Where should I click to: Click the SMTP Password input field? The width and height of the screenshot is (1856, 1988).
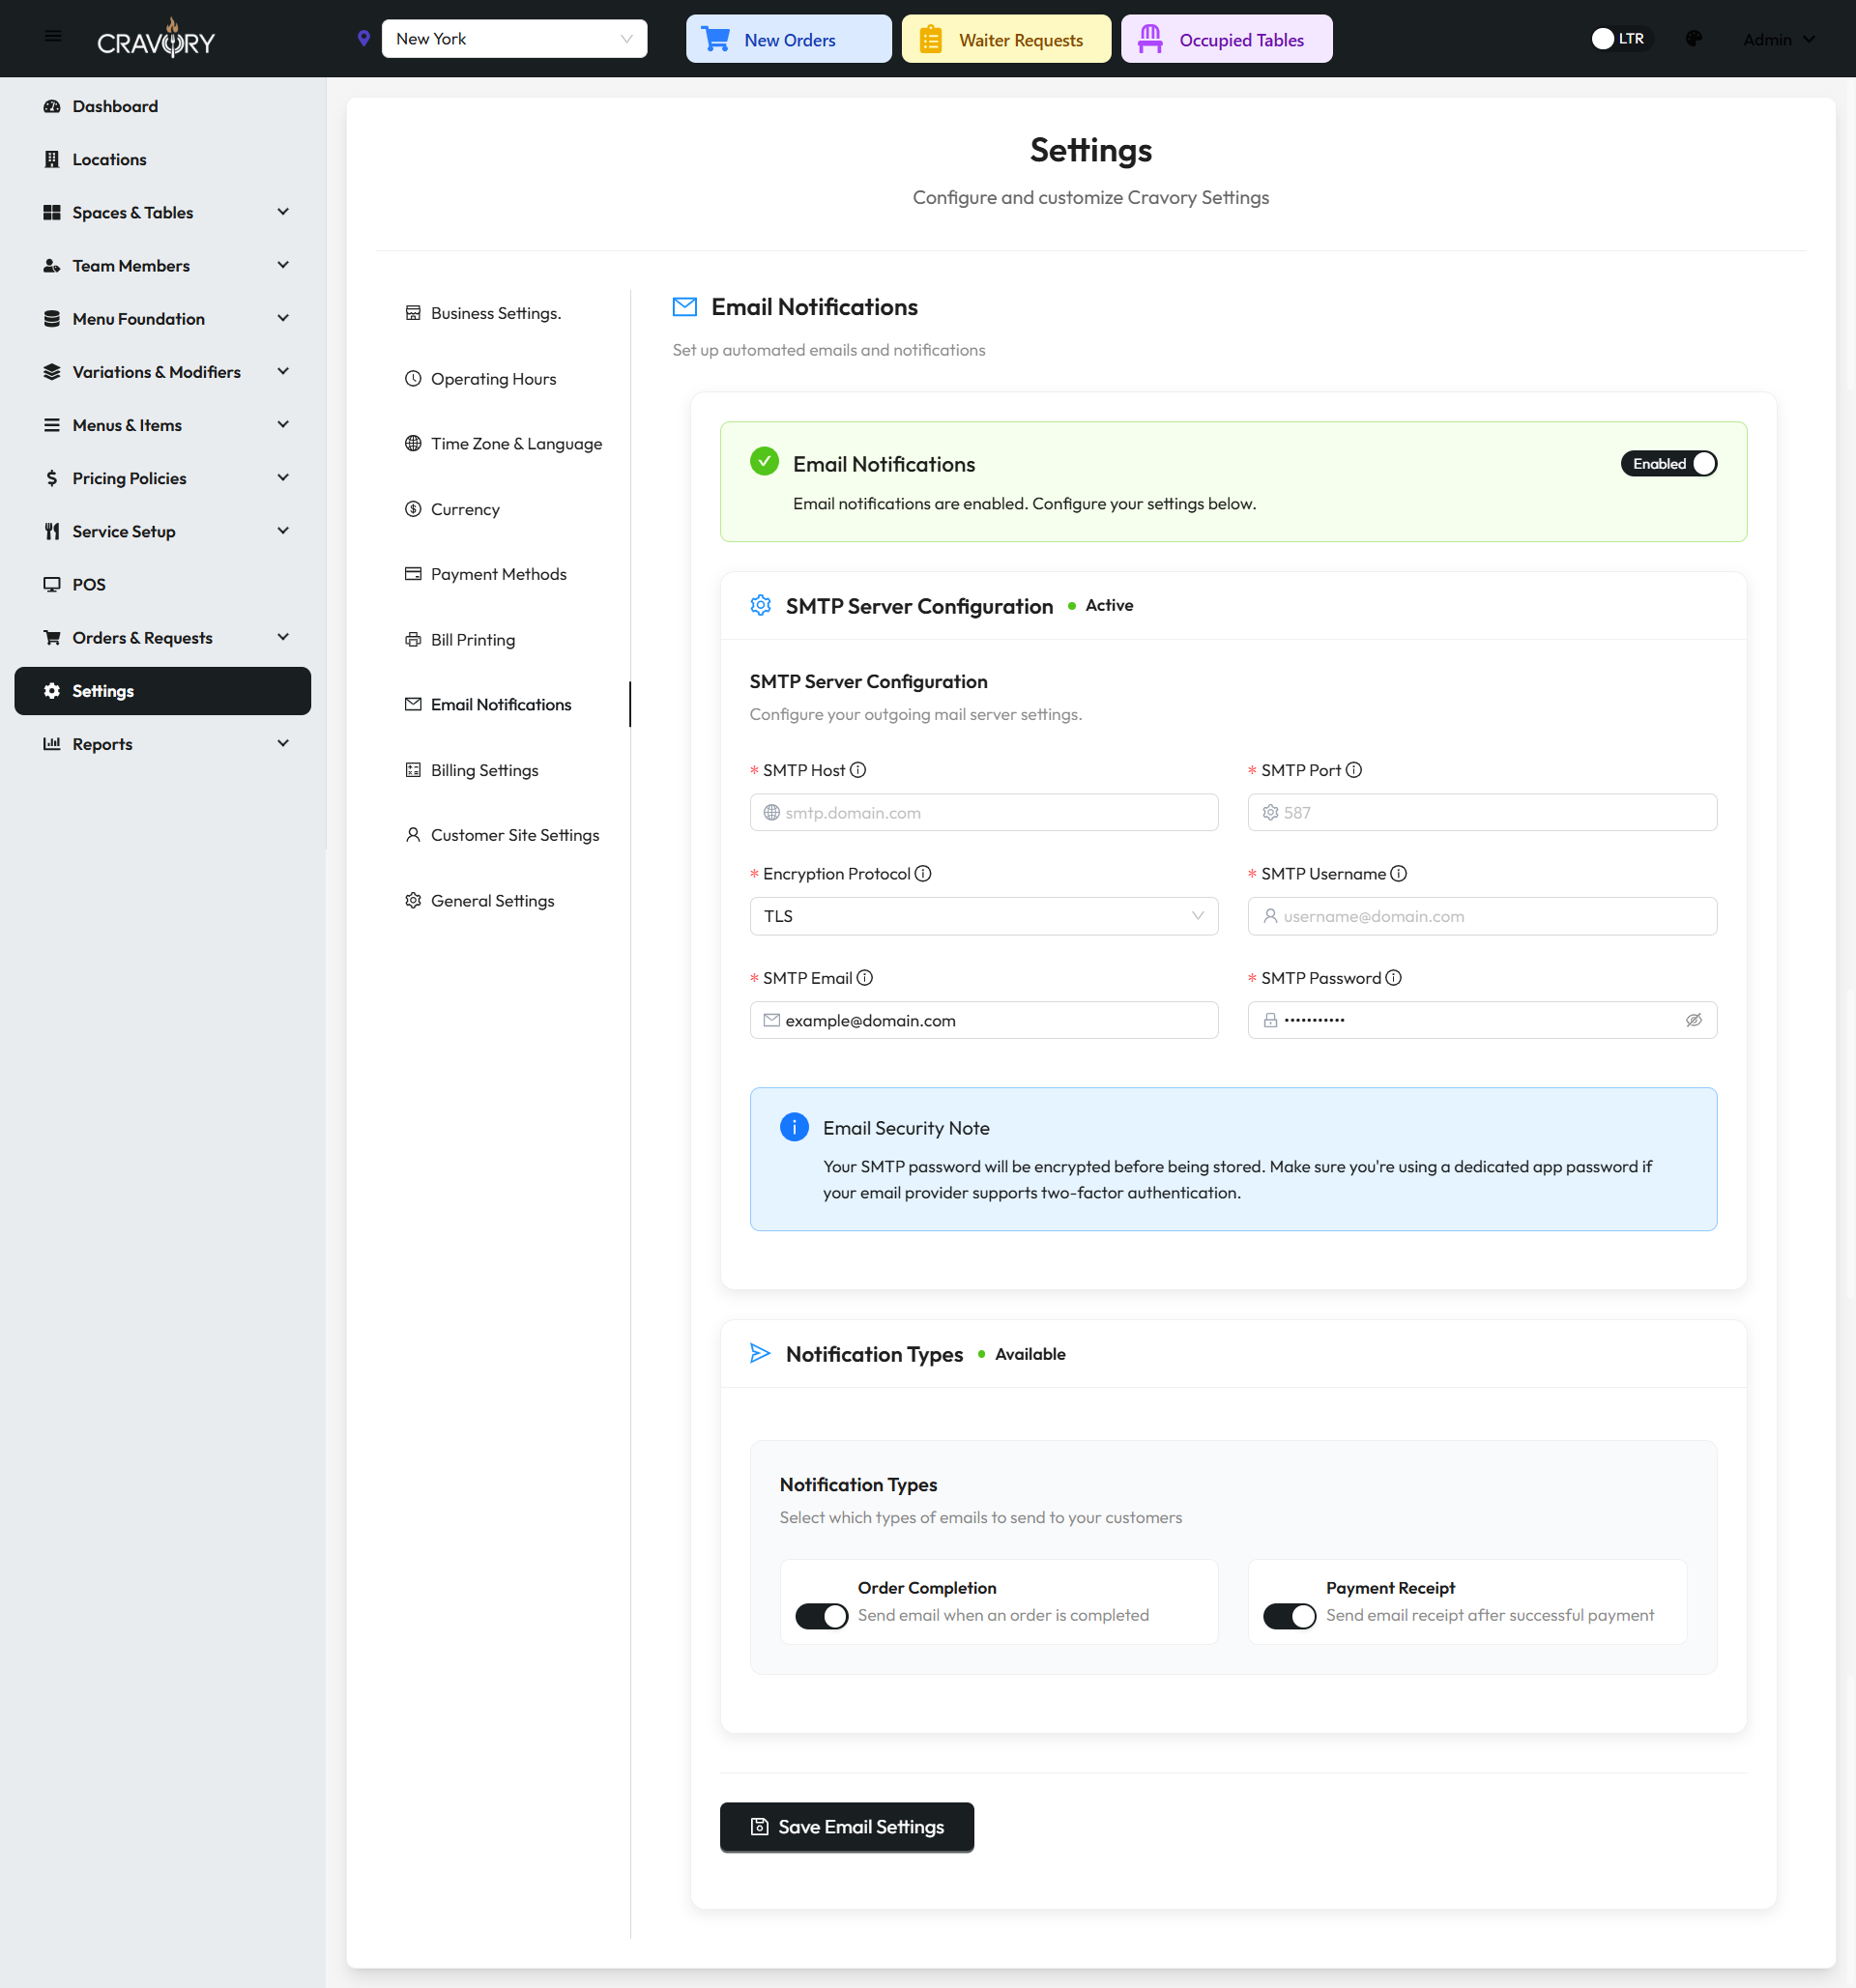pyautogui.click(x=1482, y=1021)
